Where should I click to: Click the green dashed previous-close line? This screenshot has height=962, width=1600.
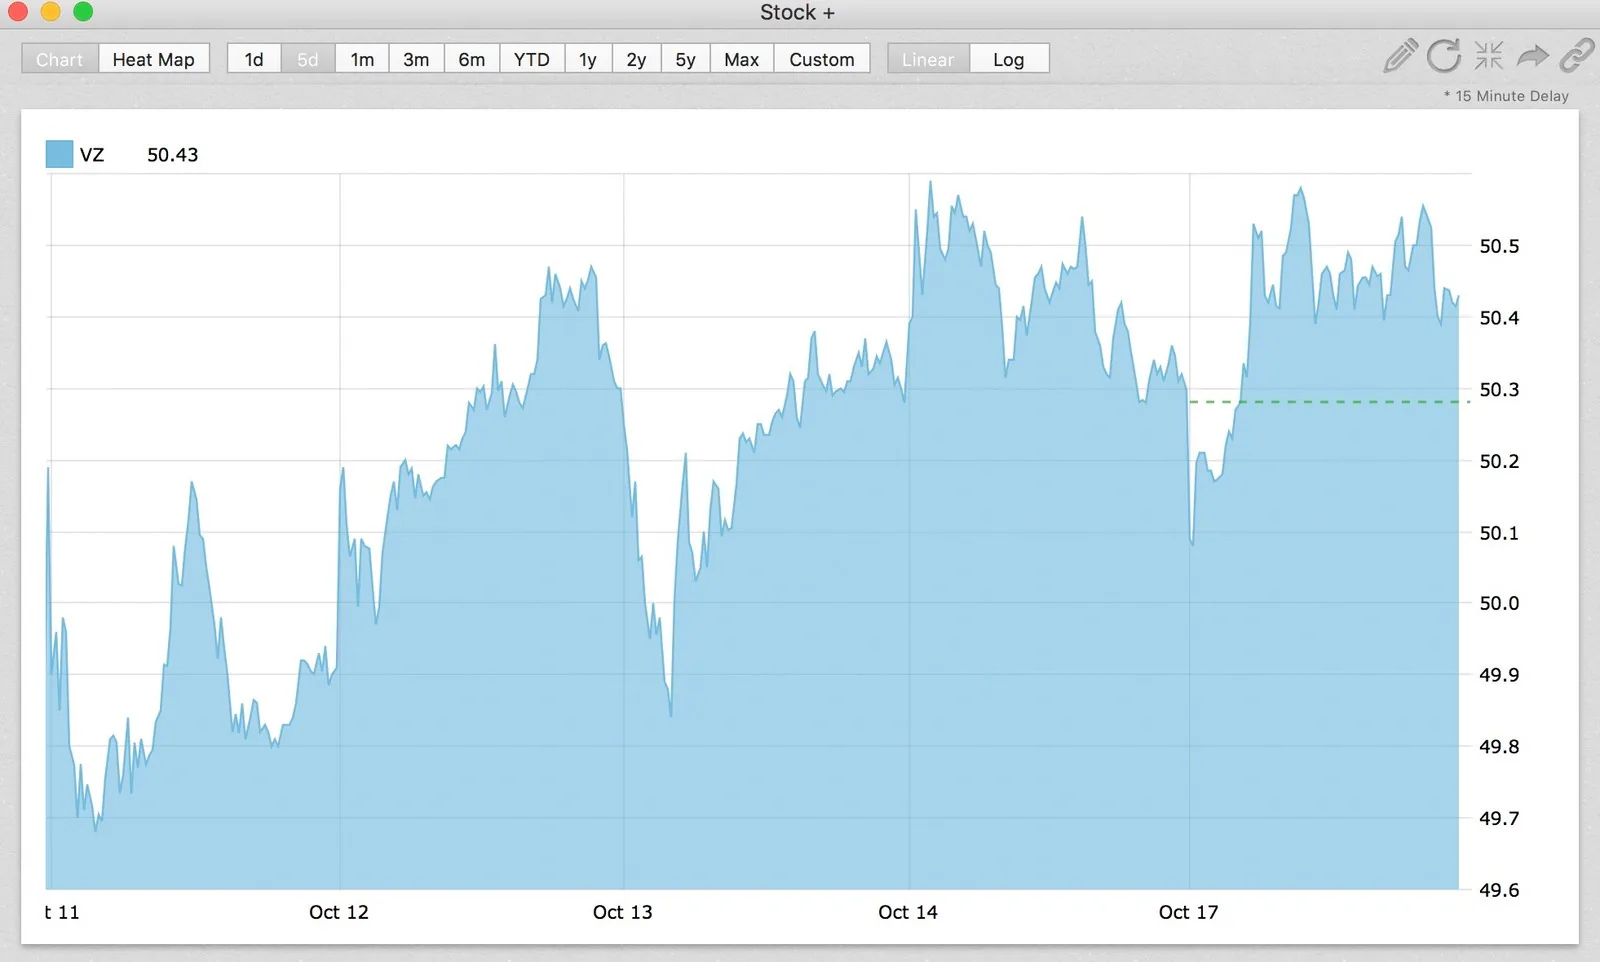[1330, 402]
